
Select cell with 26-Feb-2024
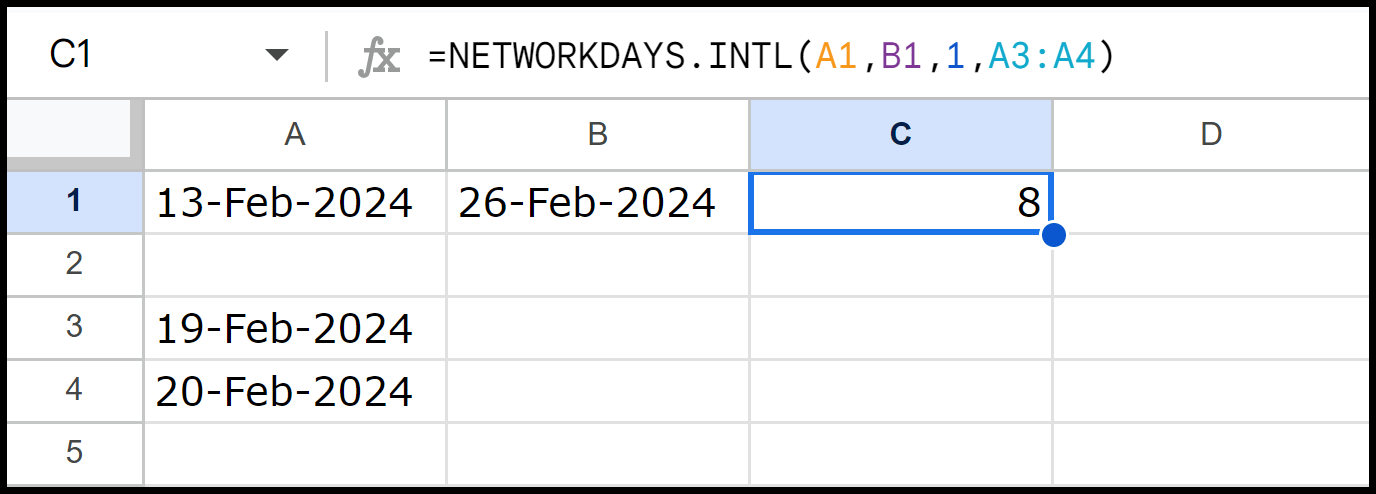coord(598,202)
